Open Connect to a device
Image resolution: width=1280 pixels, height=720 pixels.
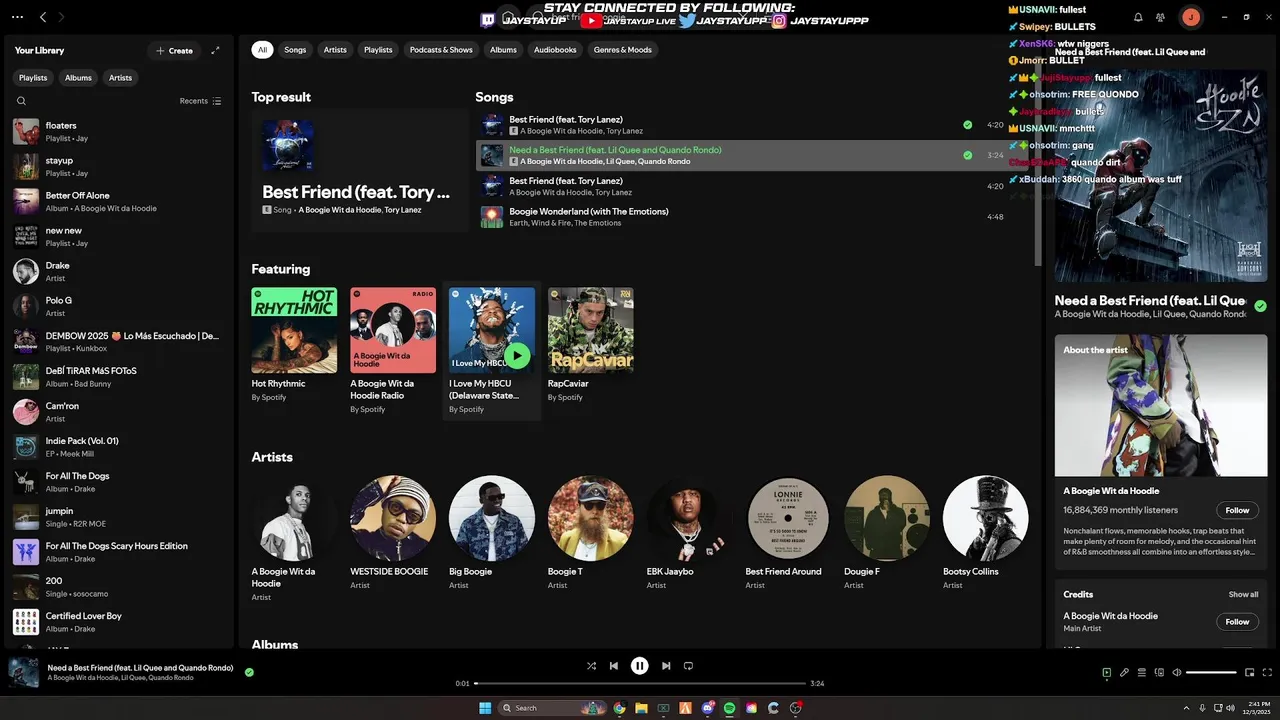[1159, 672]
